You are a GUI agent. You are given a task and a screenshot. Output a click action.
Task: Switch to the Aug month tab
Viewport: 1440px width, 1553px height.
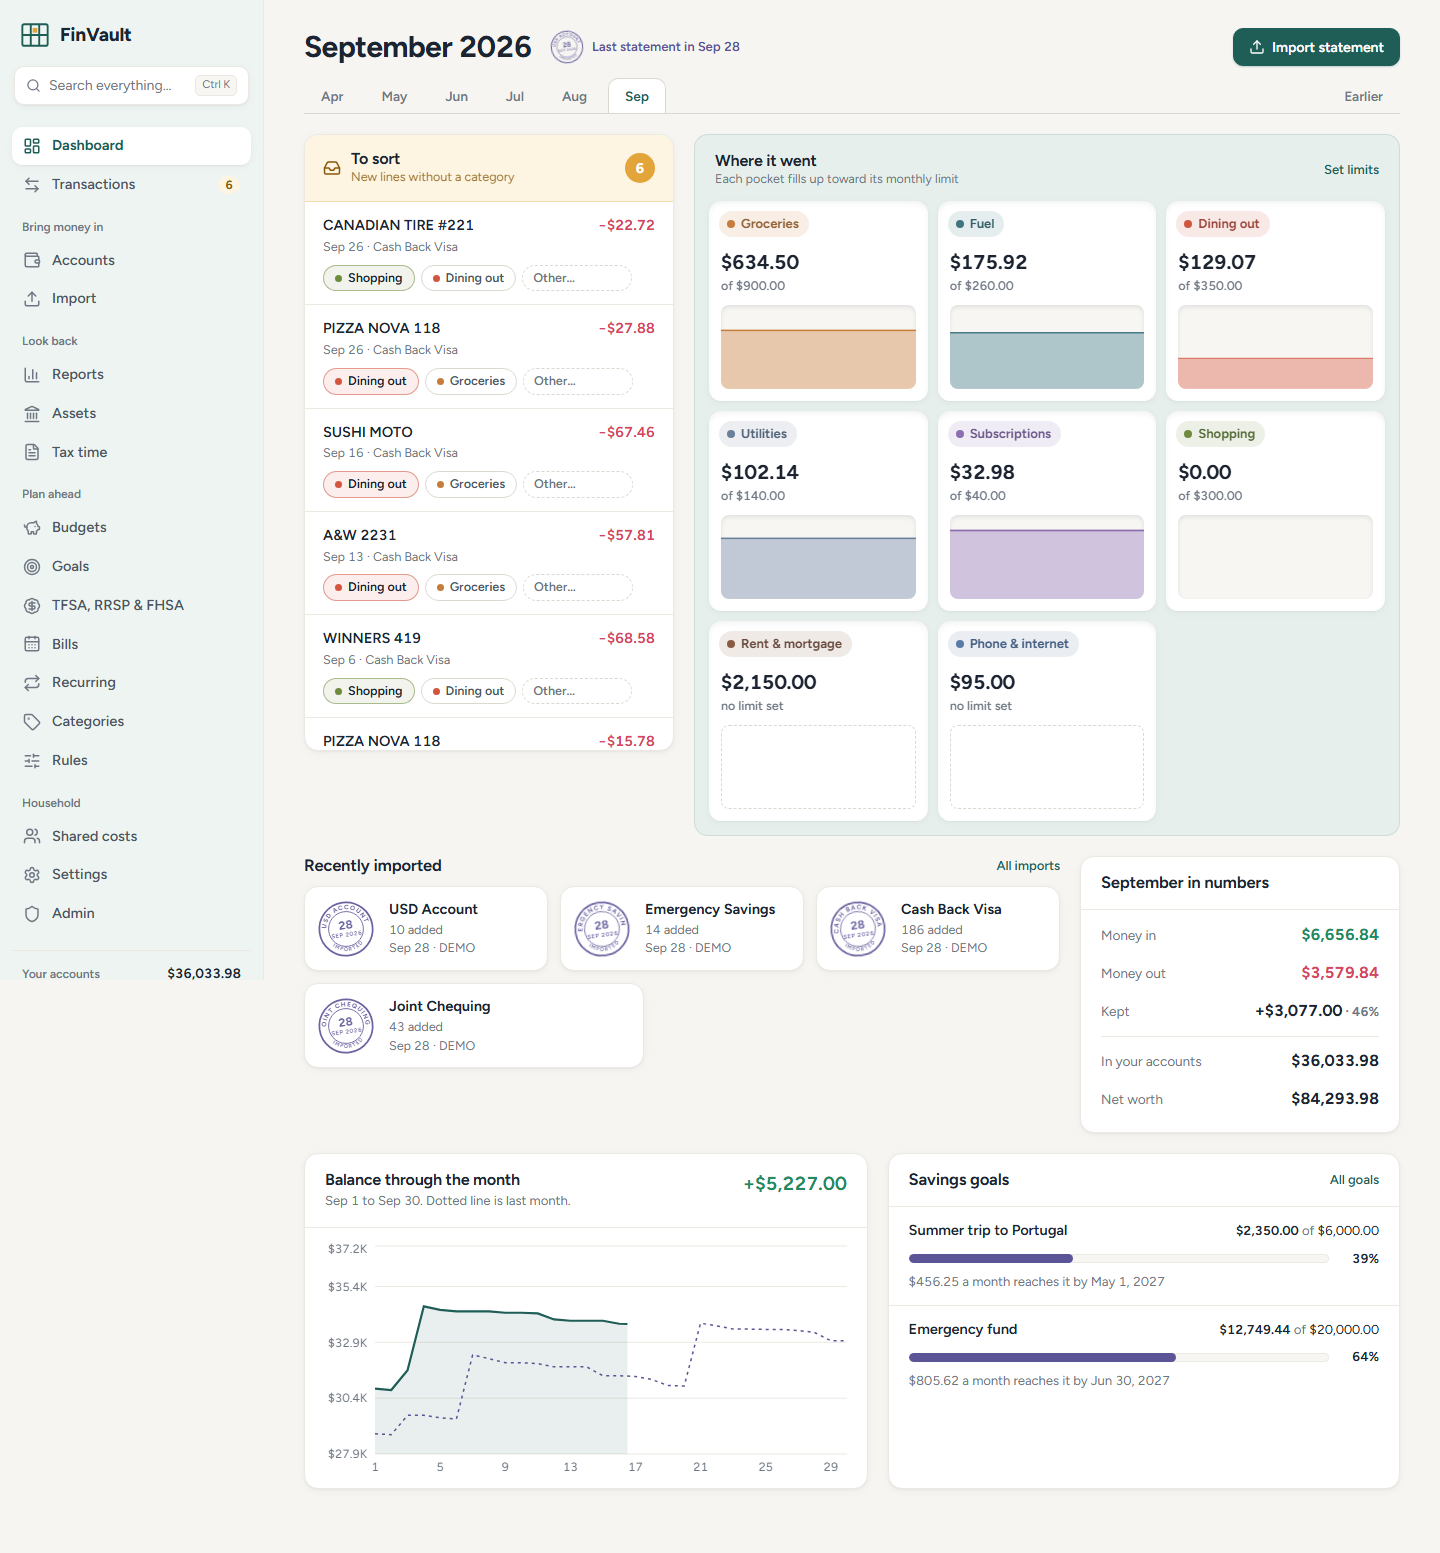(x=575, y=97)
